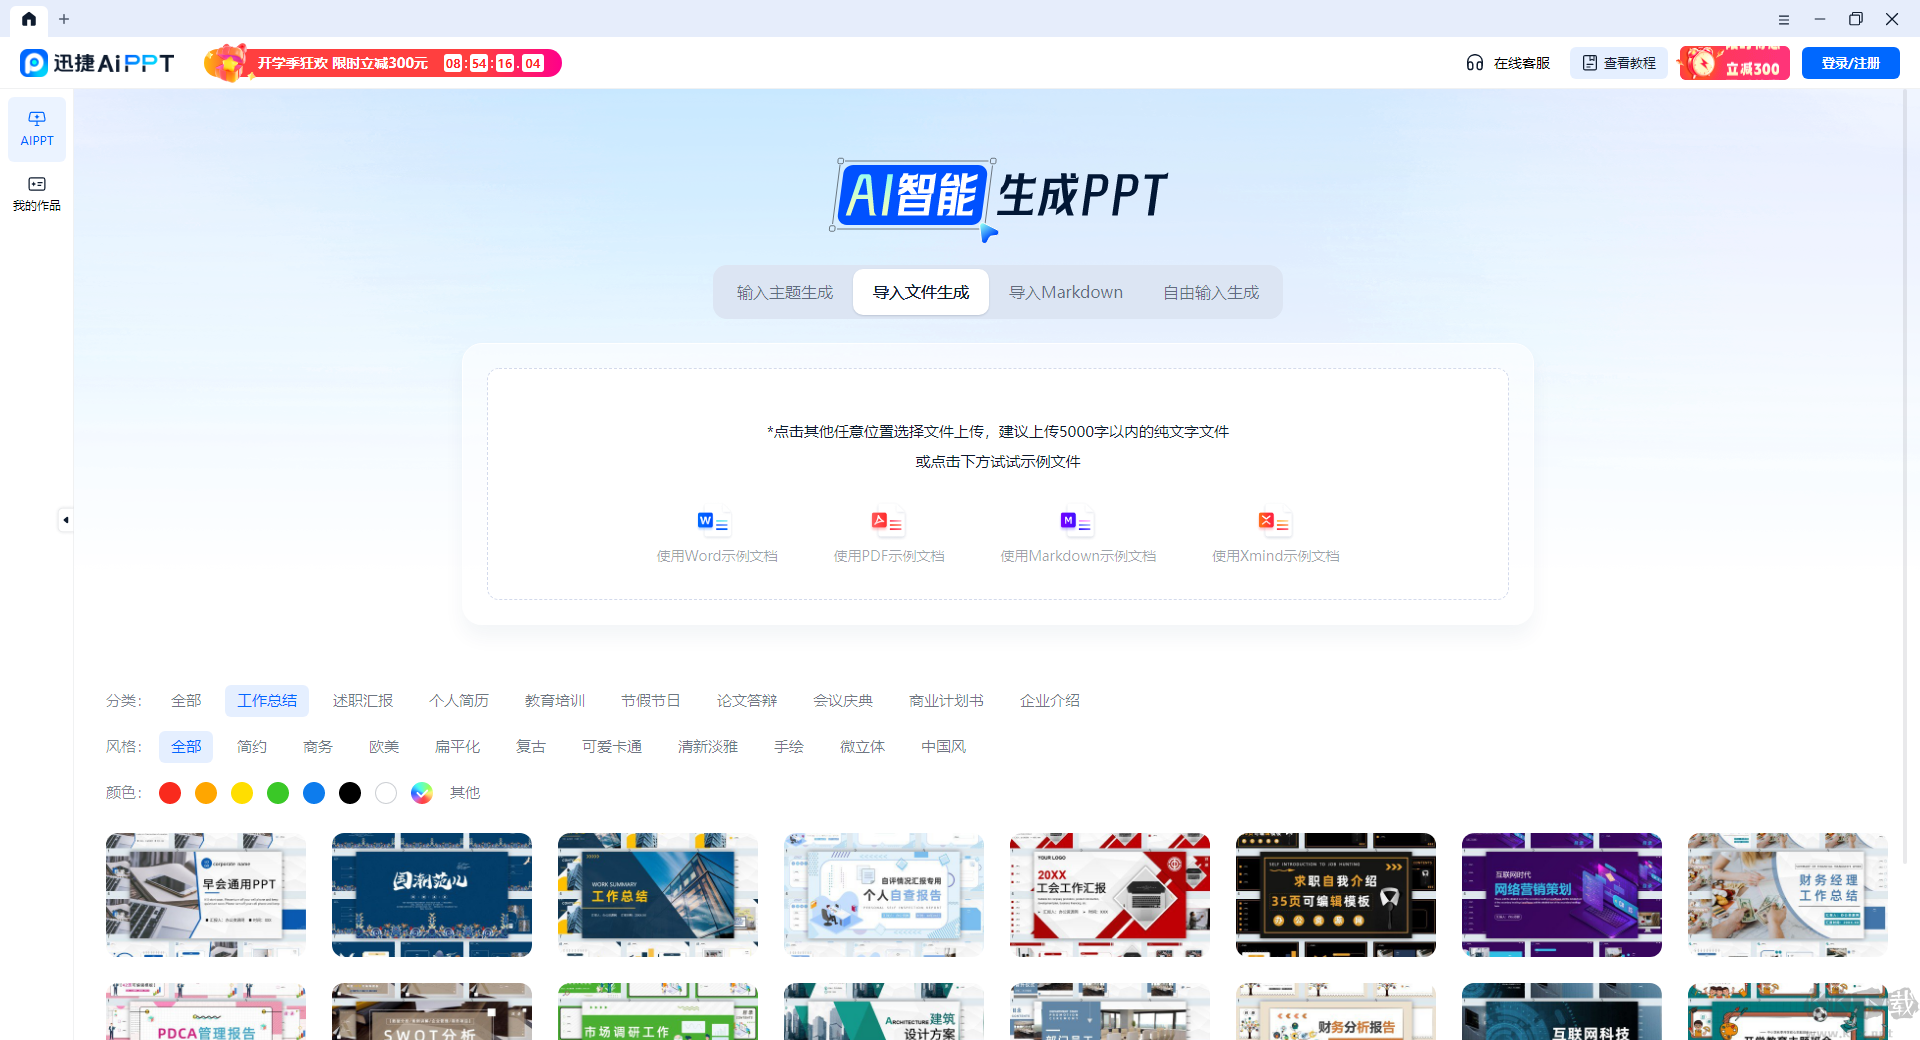Select category 工作总结
The height and width of the screenshot is (1040, 1920).
(x=267, y=701)
